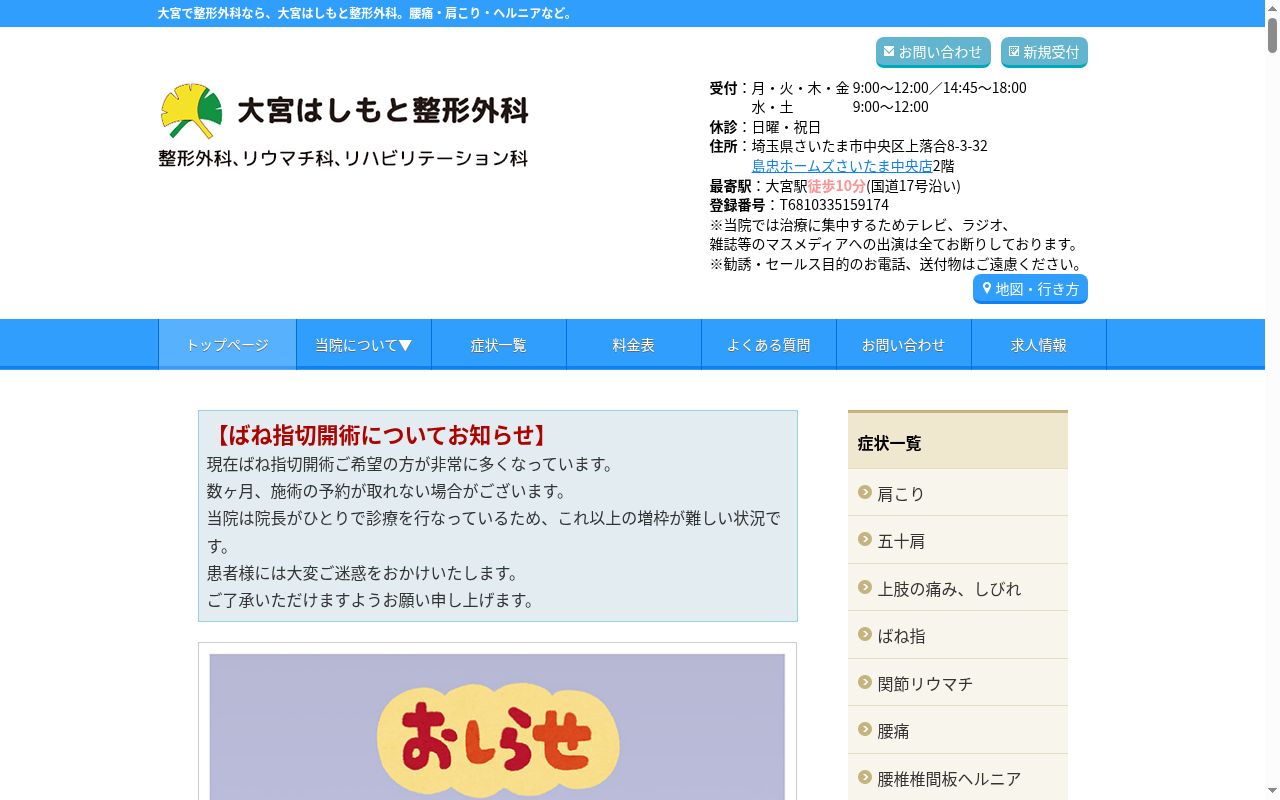Expand the 当院について dropdown menu
1280x800 pixels.
[x=364, y=345]
